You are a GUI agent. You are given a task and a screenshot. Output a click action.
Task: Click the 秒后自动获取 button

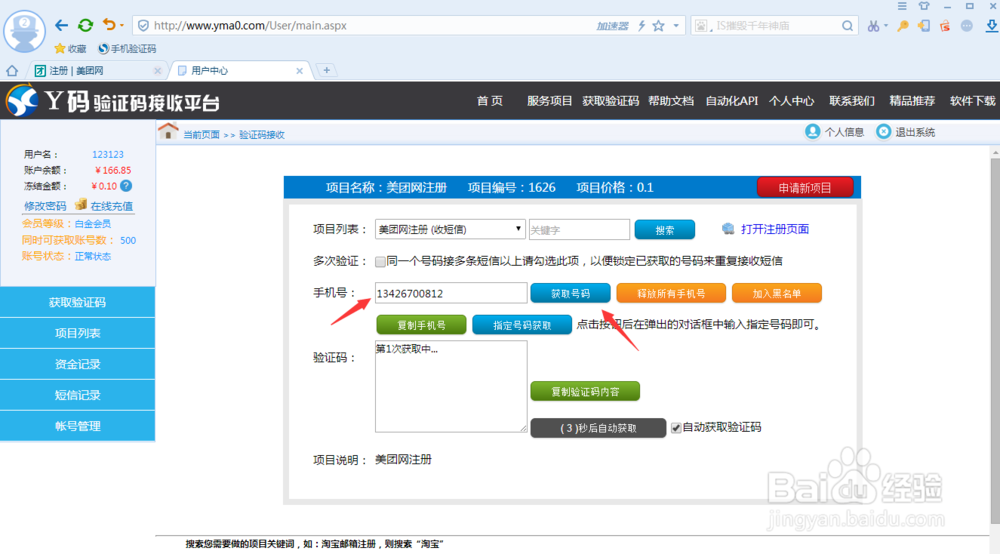(598, 428)
